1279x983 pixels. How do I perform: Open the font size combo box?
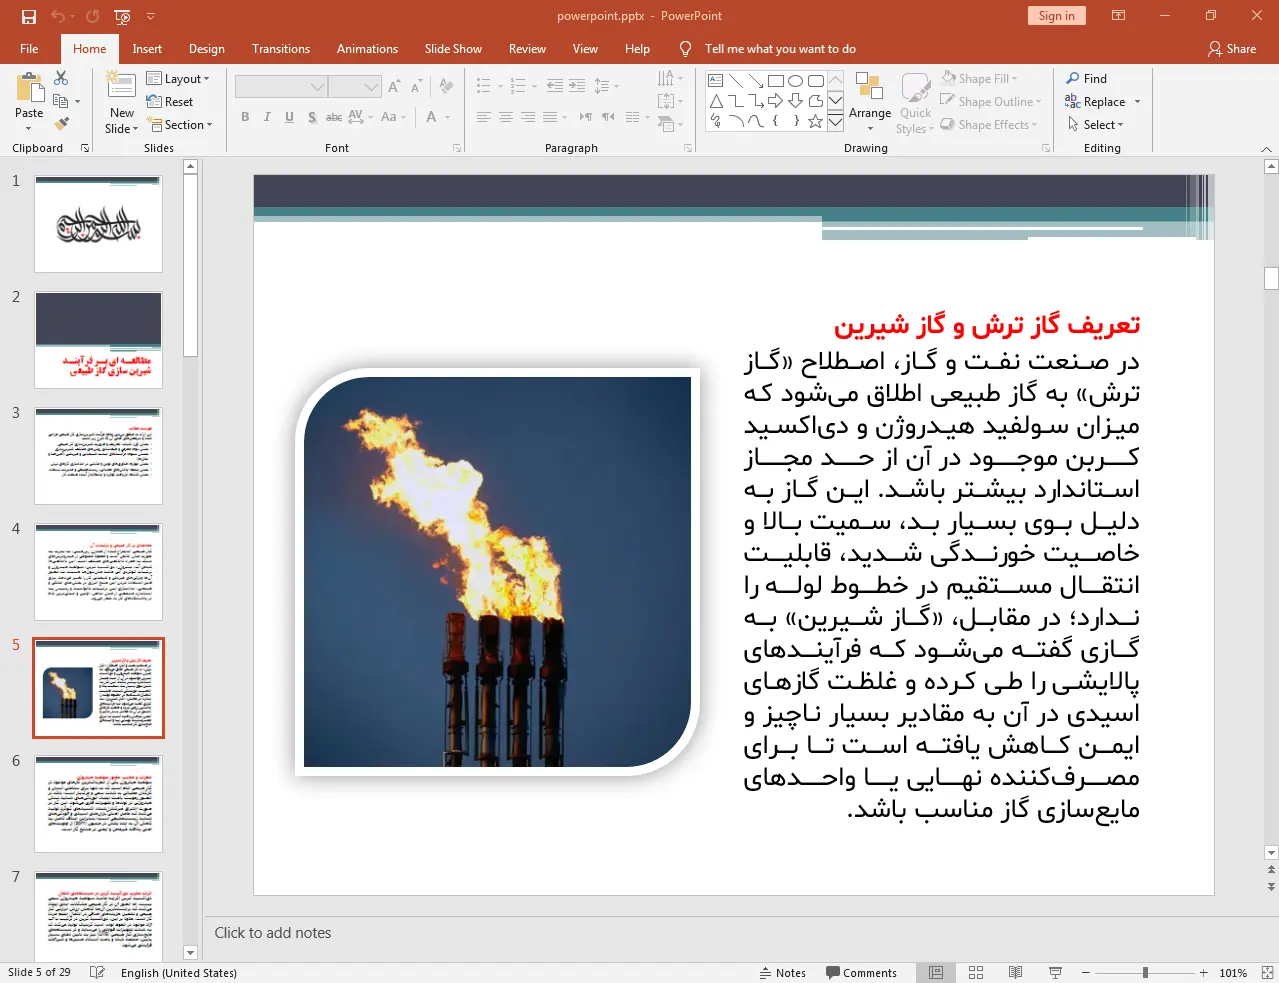[x=354, y=87]
